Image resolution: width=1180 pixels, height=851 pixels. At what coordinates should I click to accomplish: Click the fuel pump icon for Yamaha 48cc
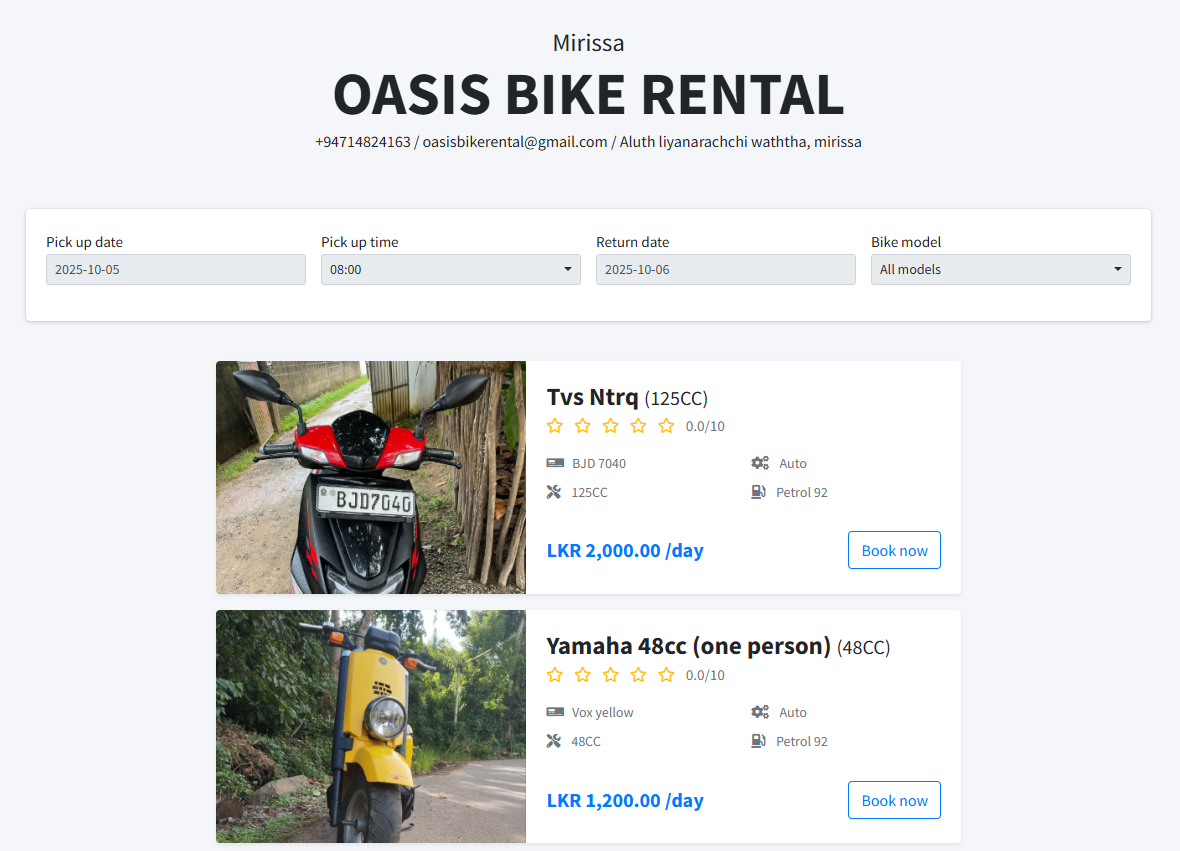tap(759, 741)
